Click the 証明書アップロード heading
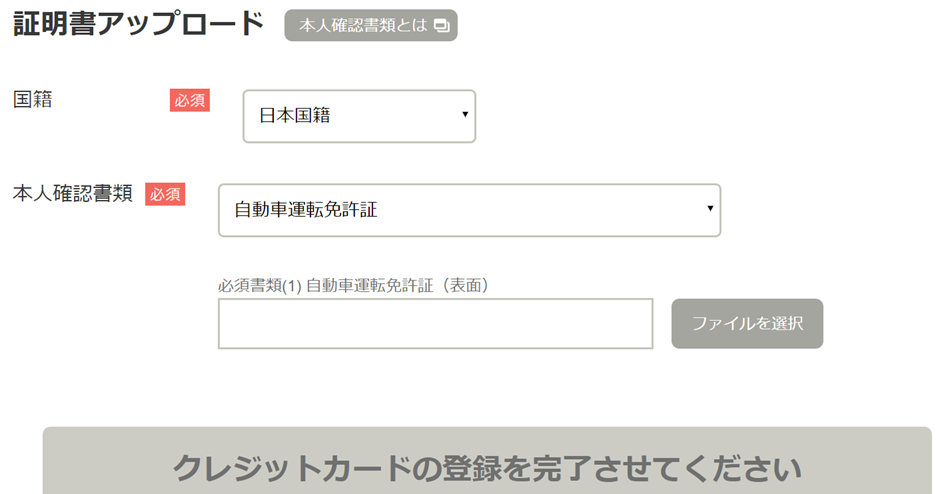The width and height of the screenshot is (938, 494). coord(138,24)
